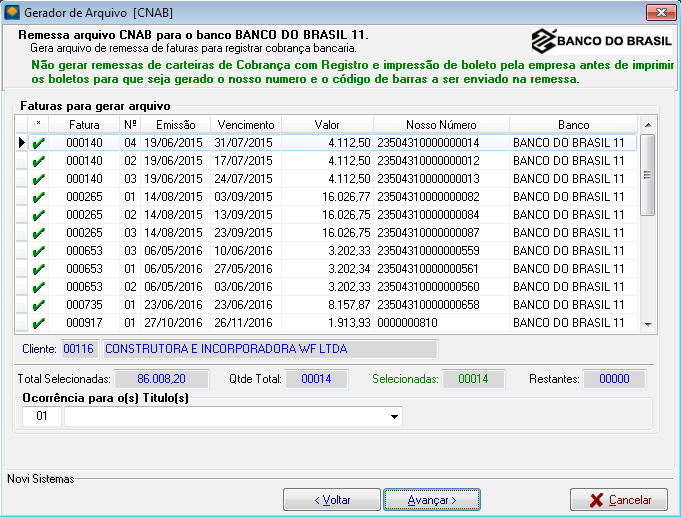
Task: Uncheck green checkmark for nosso número 23504310000000013
Action: click(39, 179)
